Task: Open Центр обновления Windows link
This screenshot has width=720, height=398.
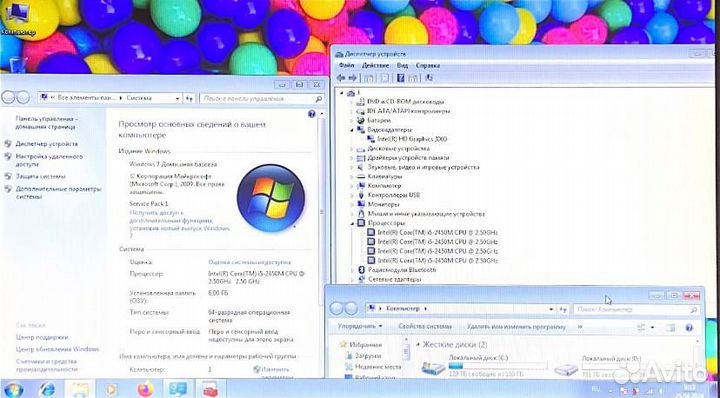Action: (x=57, y=349)
